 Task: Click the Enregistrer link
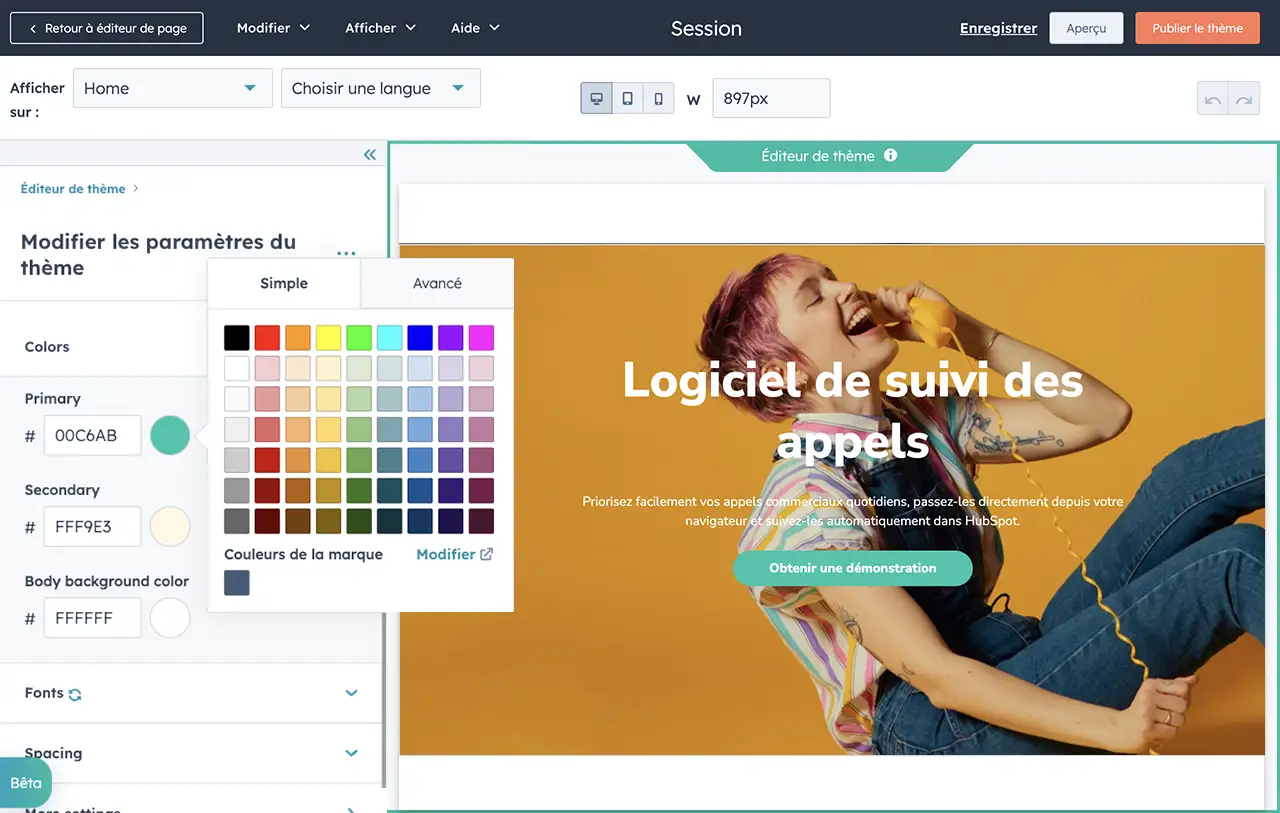click(998, 28)
